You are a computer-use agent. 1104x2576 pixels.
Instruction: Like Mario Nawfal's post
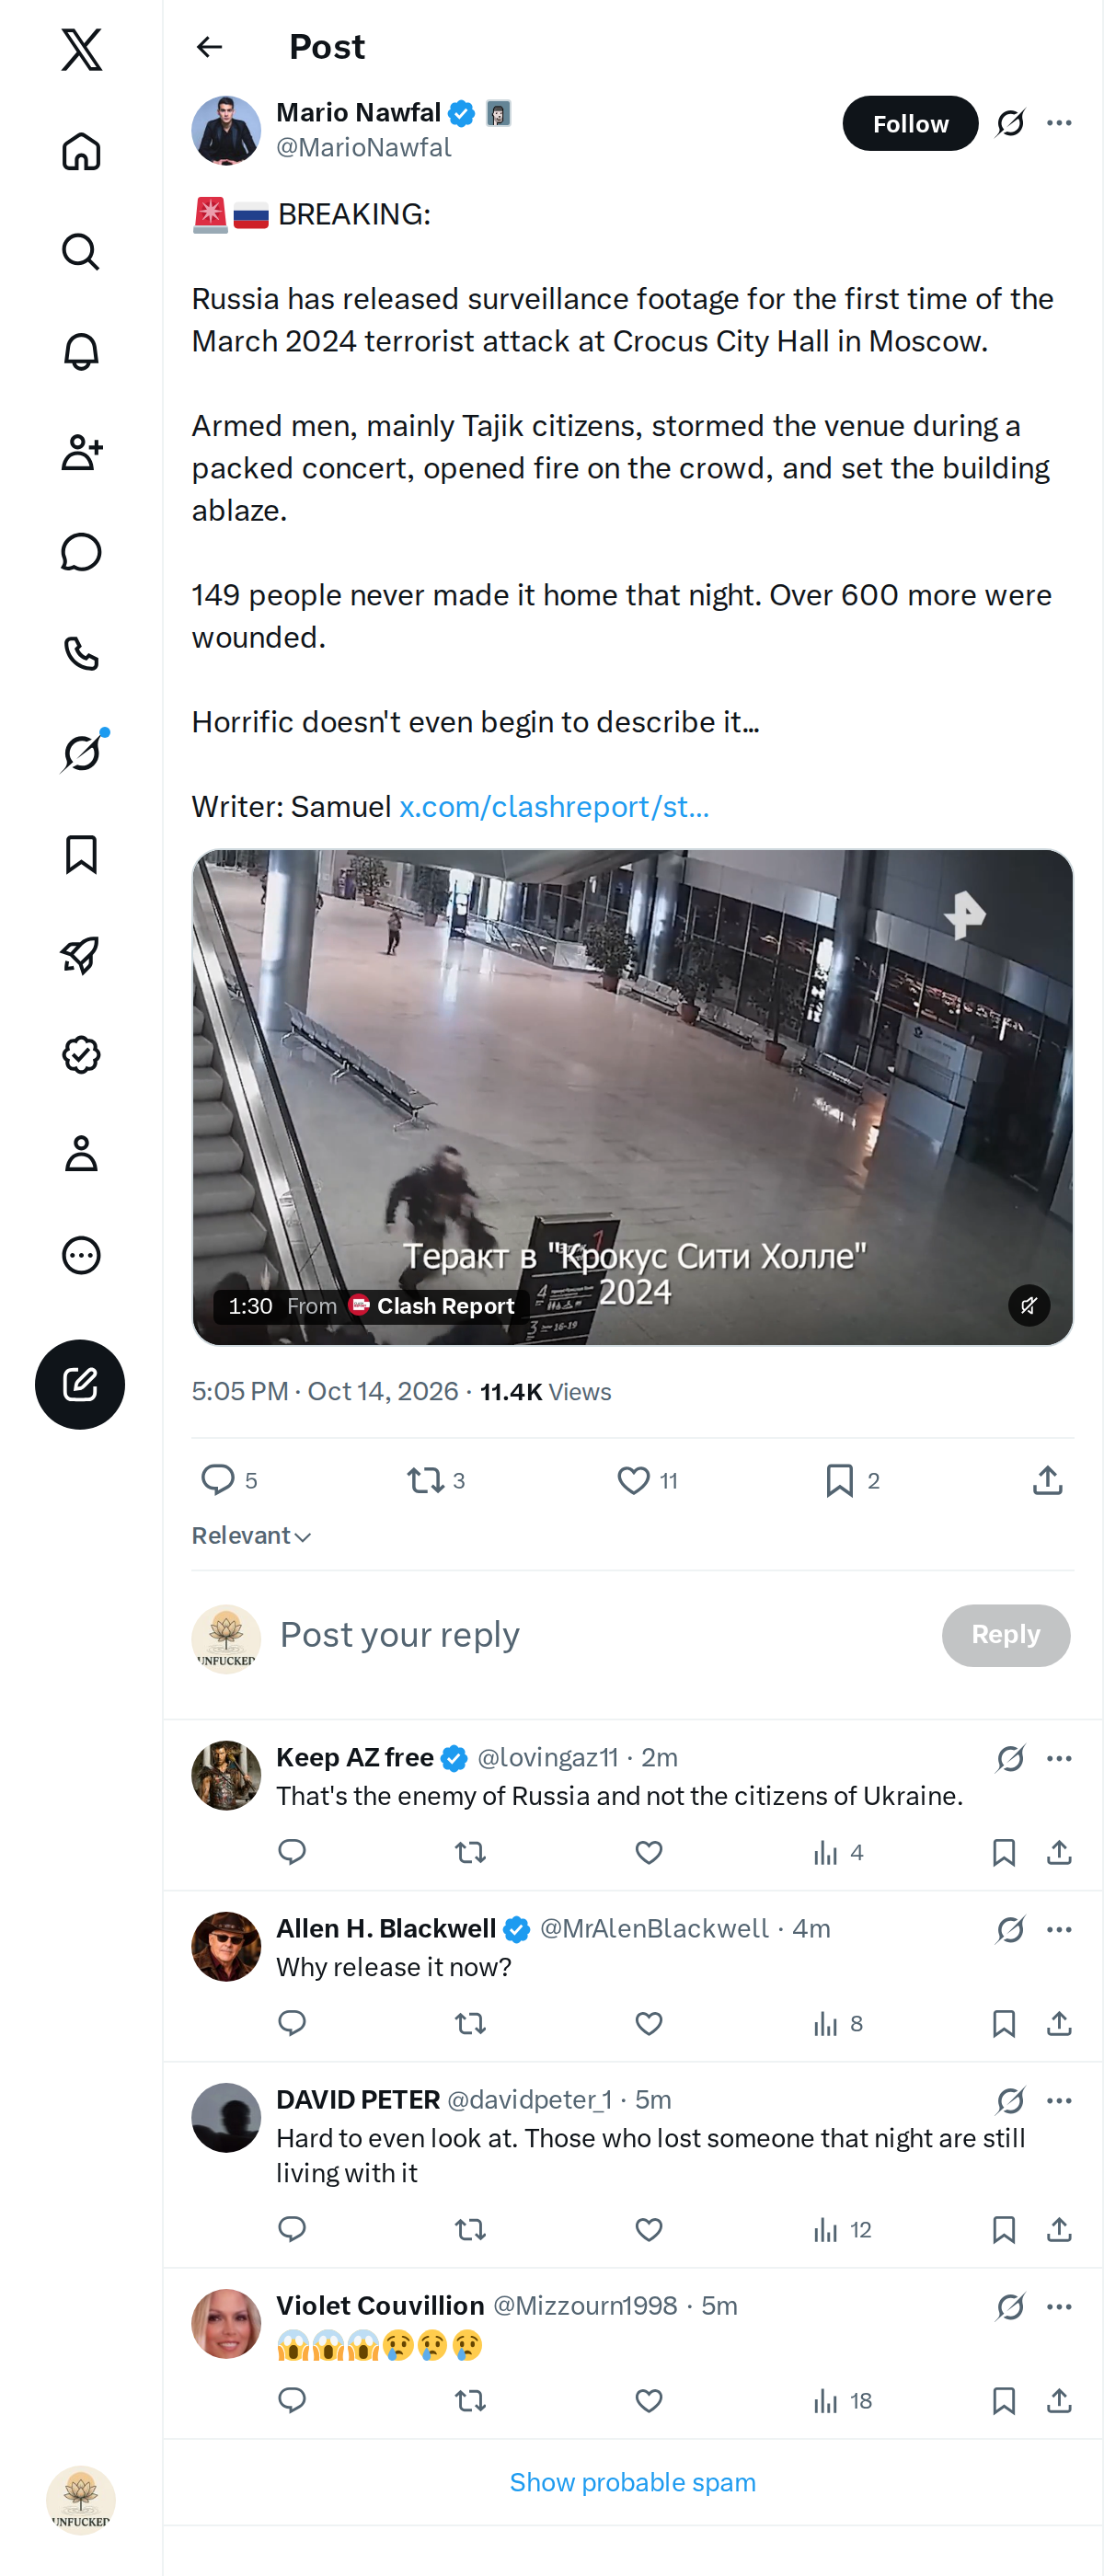click(633, 1480)
